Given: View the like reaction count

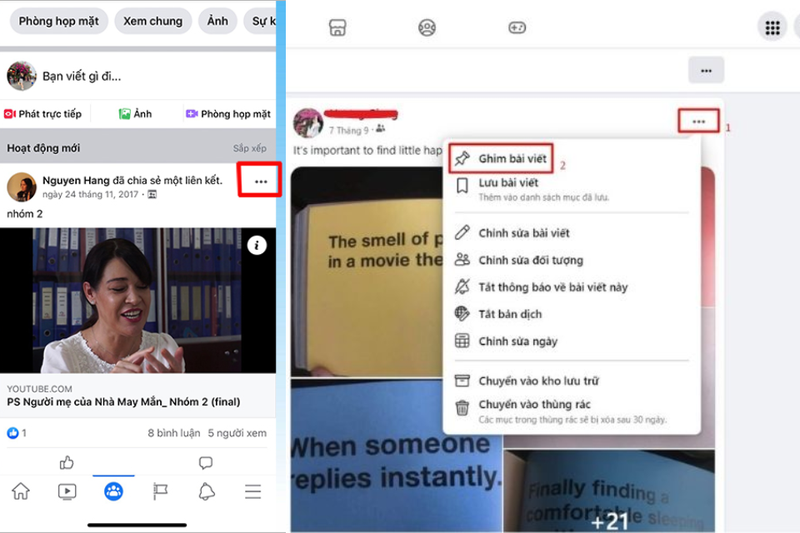Looking at the screenshot, I should [17, 433].
